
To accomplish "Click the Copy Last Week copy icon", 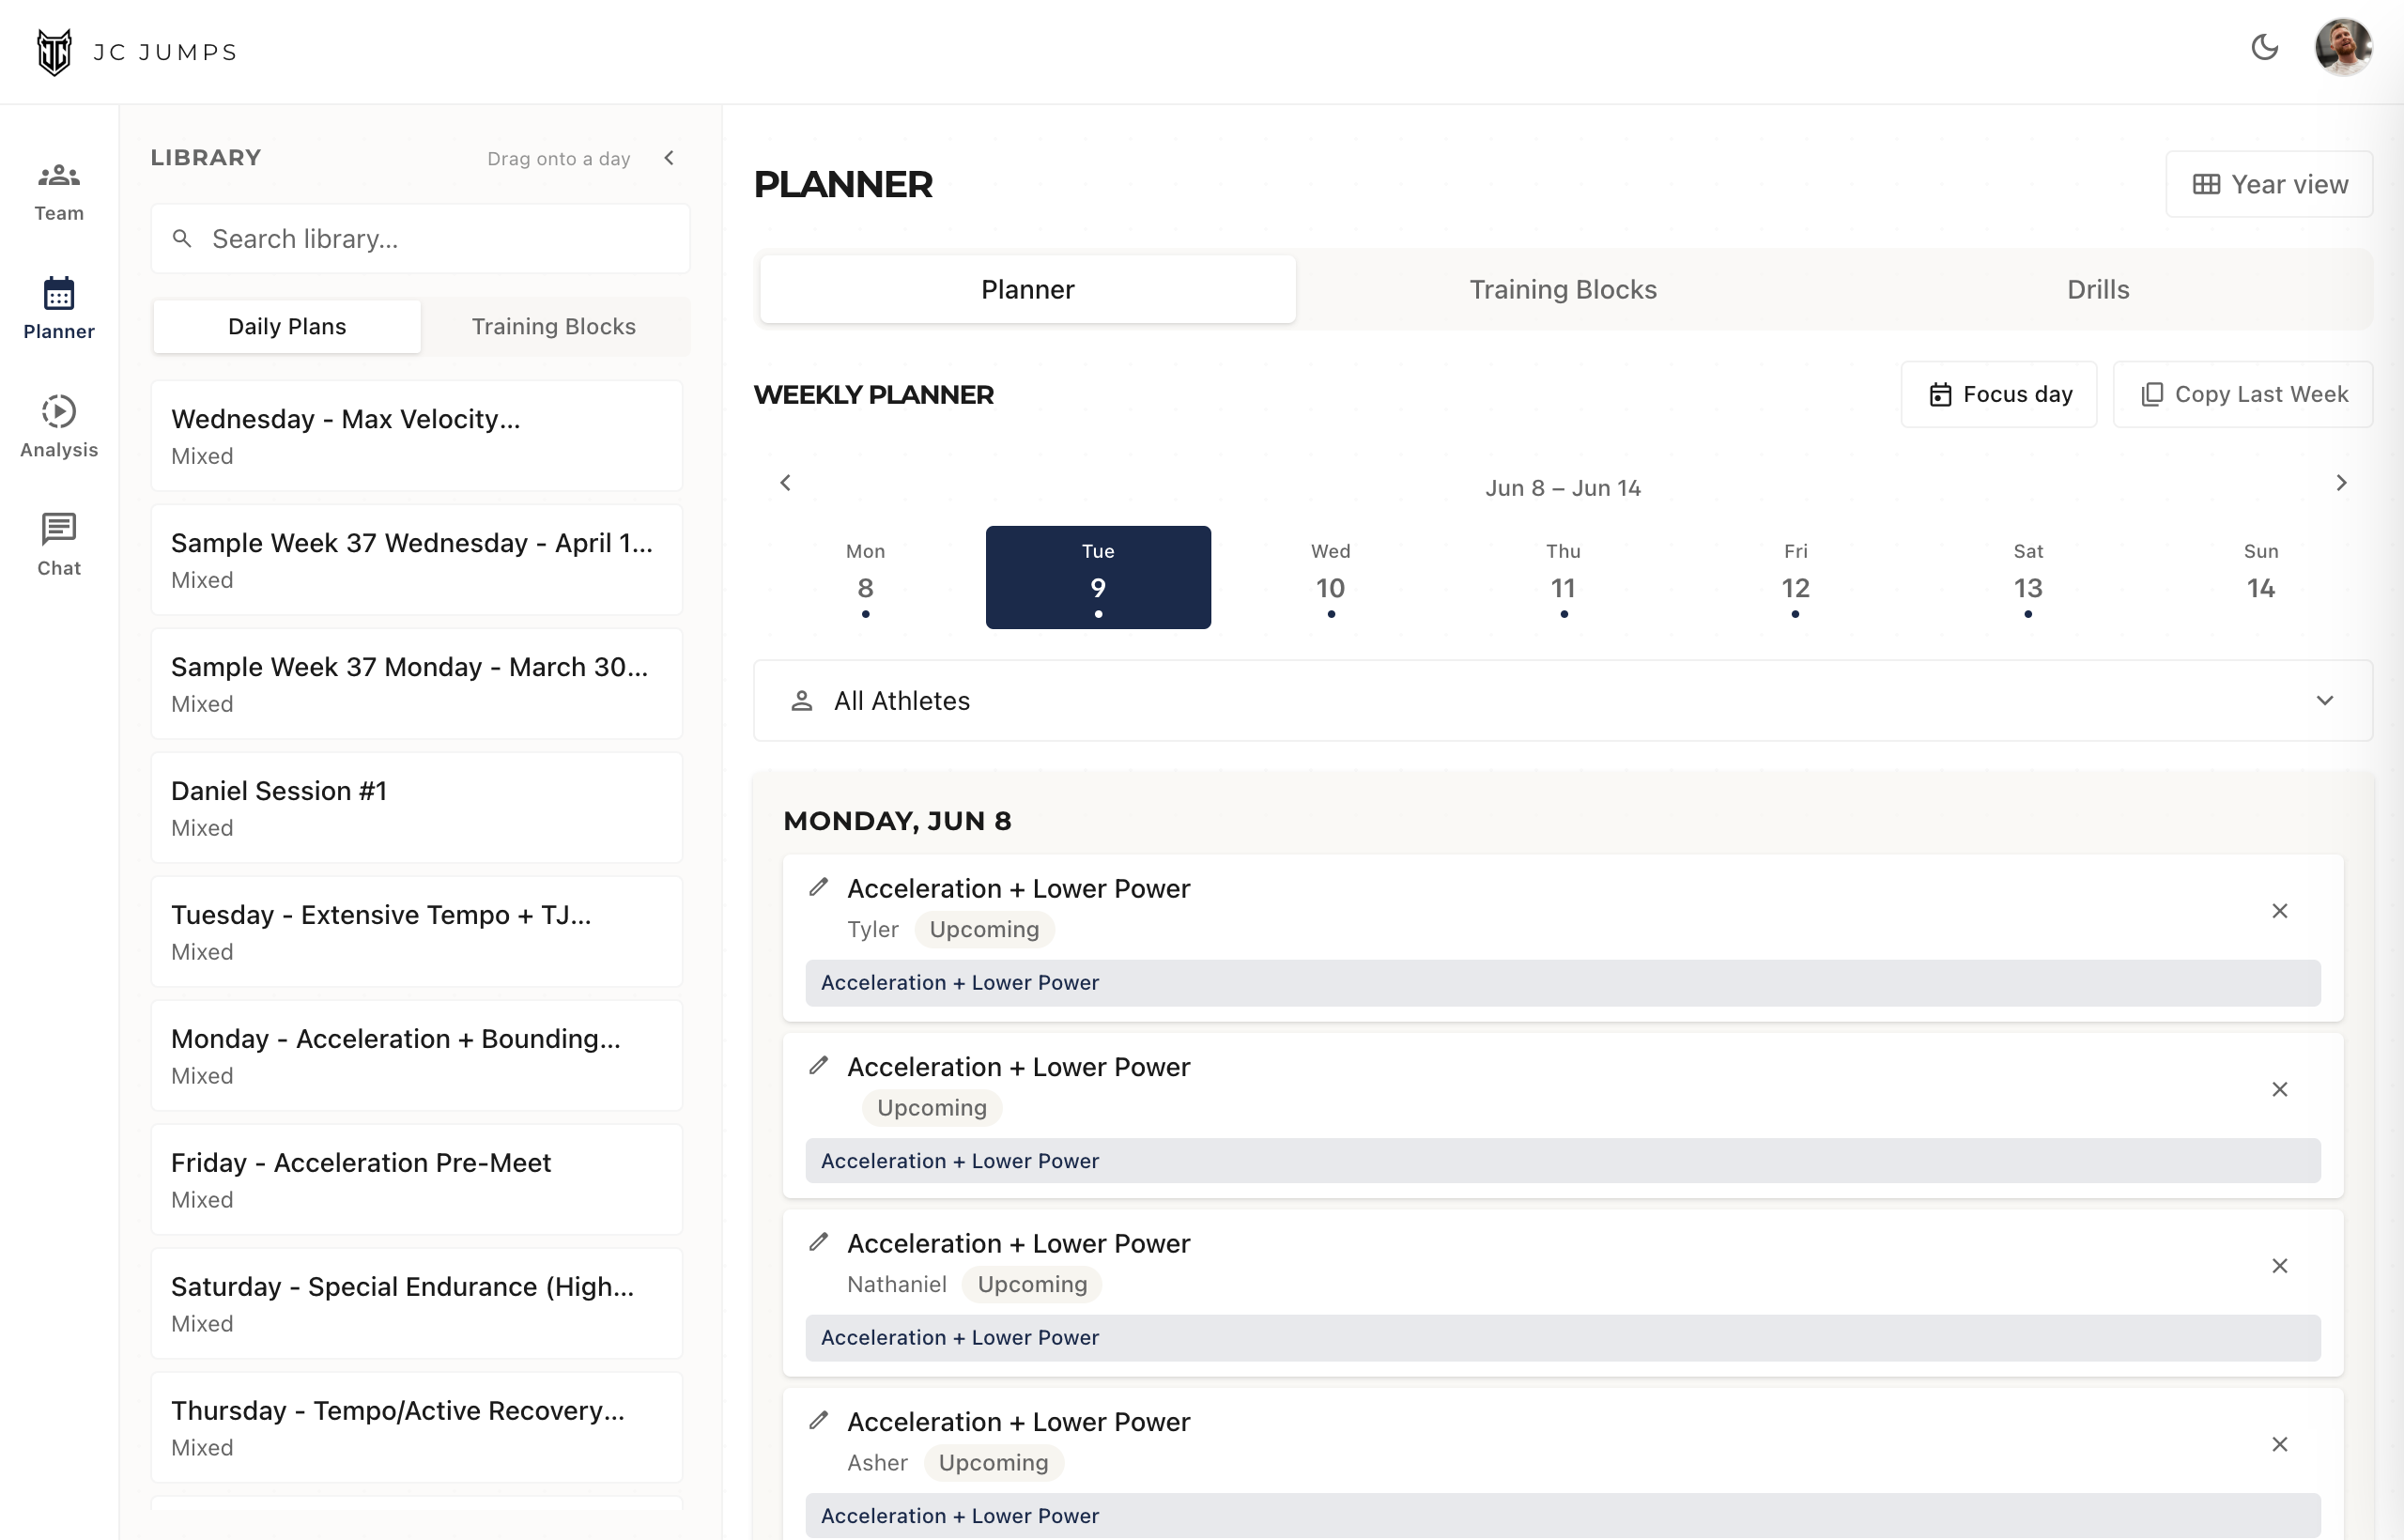I will 2152,395.
